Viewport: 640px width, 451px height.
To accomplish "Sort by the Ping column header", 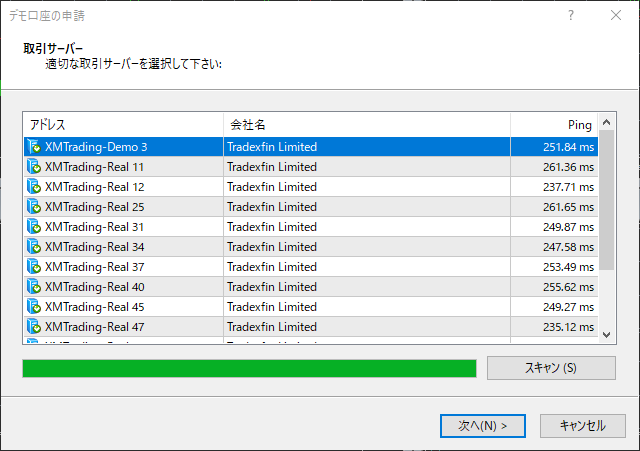I will (x=554, y=124).
